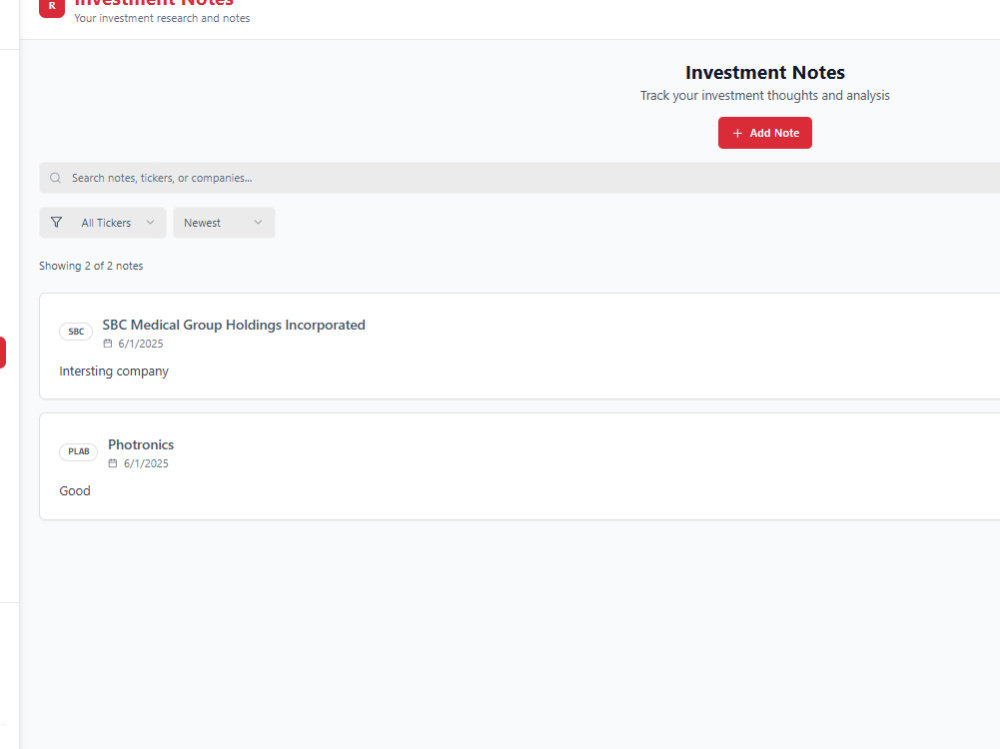
Task: Click the Investment Notes main heading
Action: pyautogui.click(x=765, y=73)
